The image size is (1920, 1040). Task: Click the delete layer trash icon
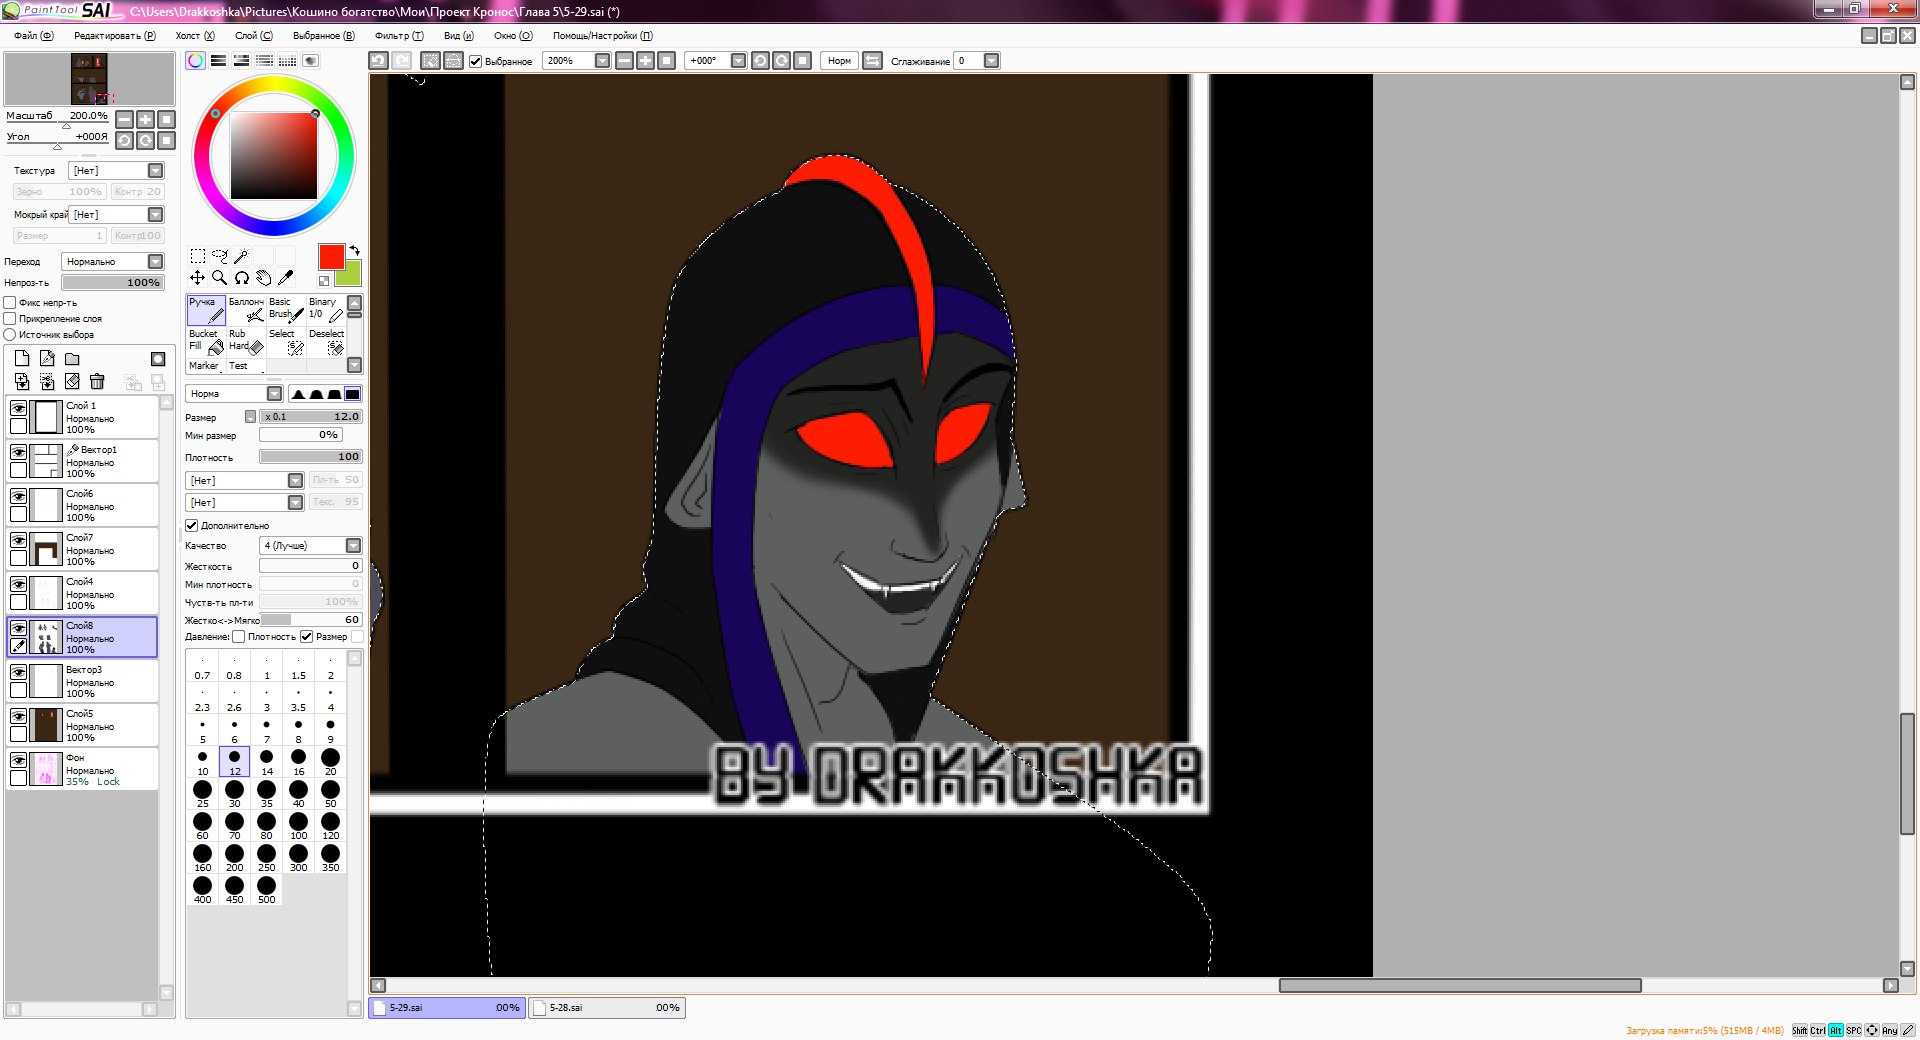tap(97, 381)
